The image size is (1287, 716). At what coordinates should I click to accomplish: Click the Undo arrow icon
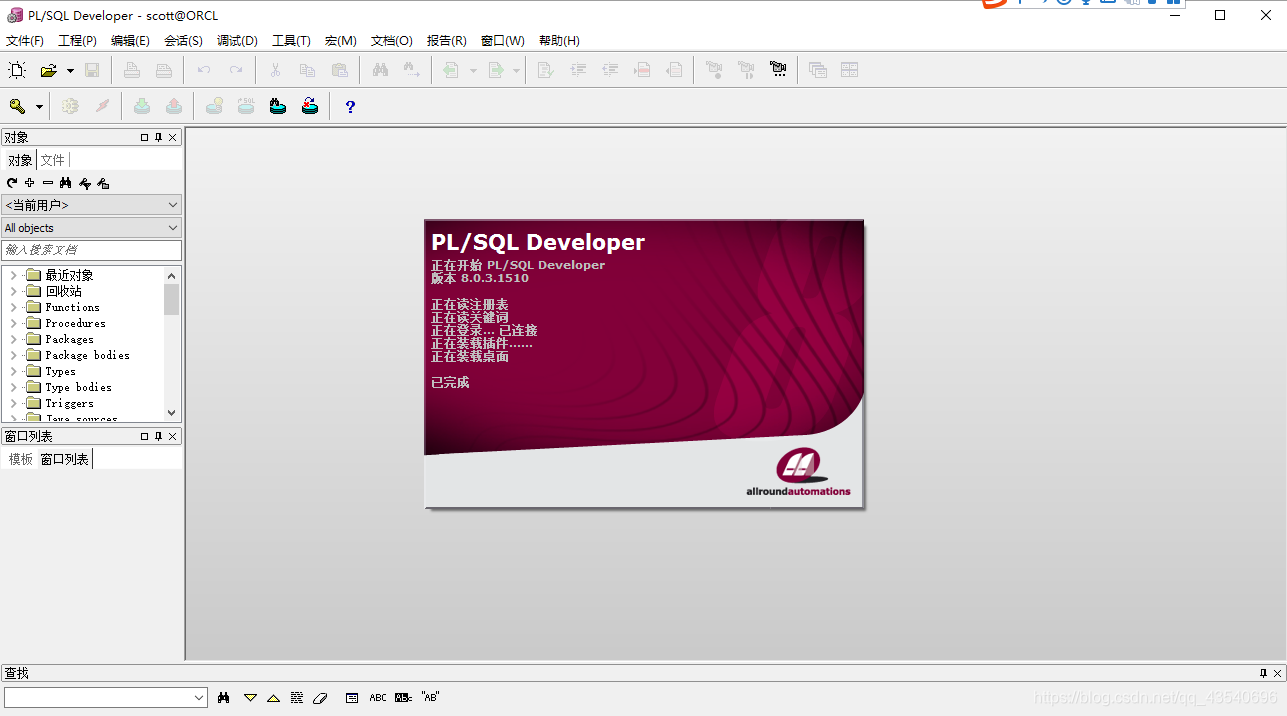click(204, 70)
